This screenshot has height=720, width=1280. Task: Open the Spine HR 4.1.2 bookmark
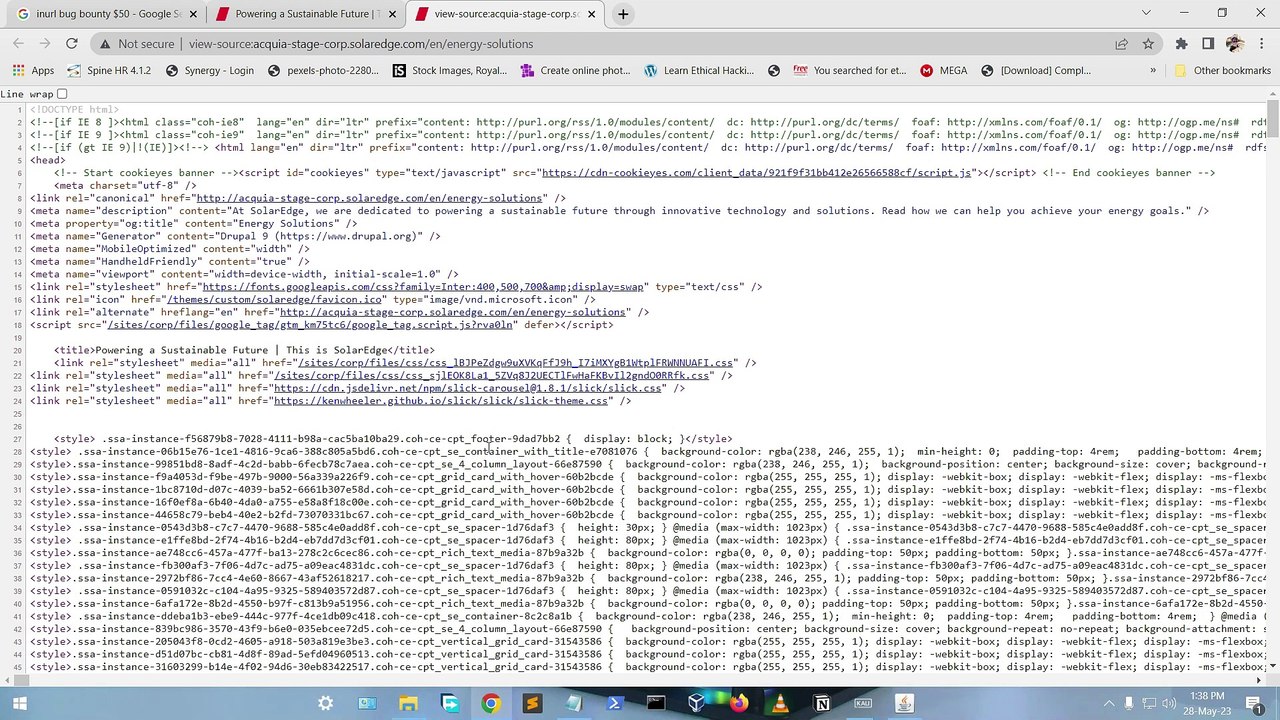point(108,70)
